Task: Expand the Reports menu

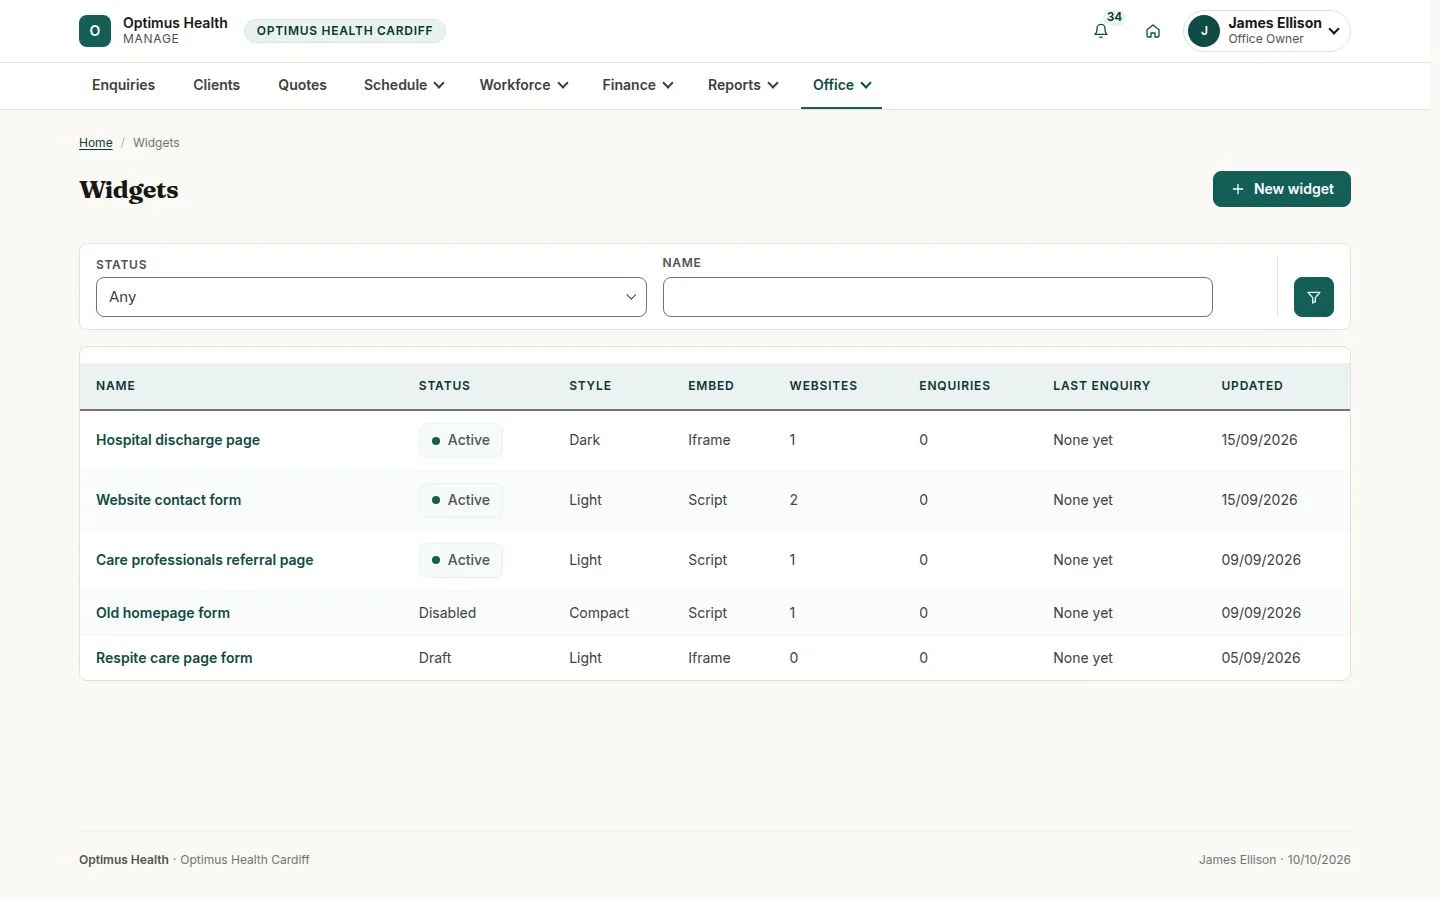Action: click(743, 85)
